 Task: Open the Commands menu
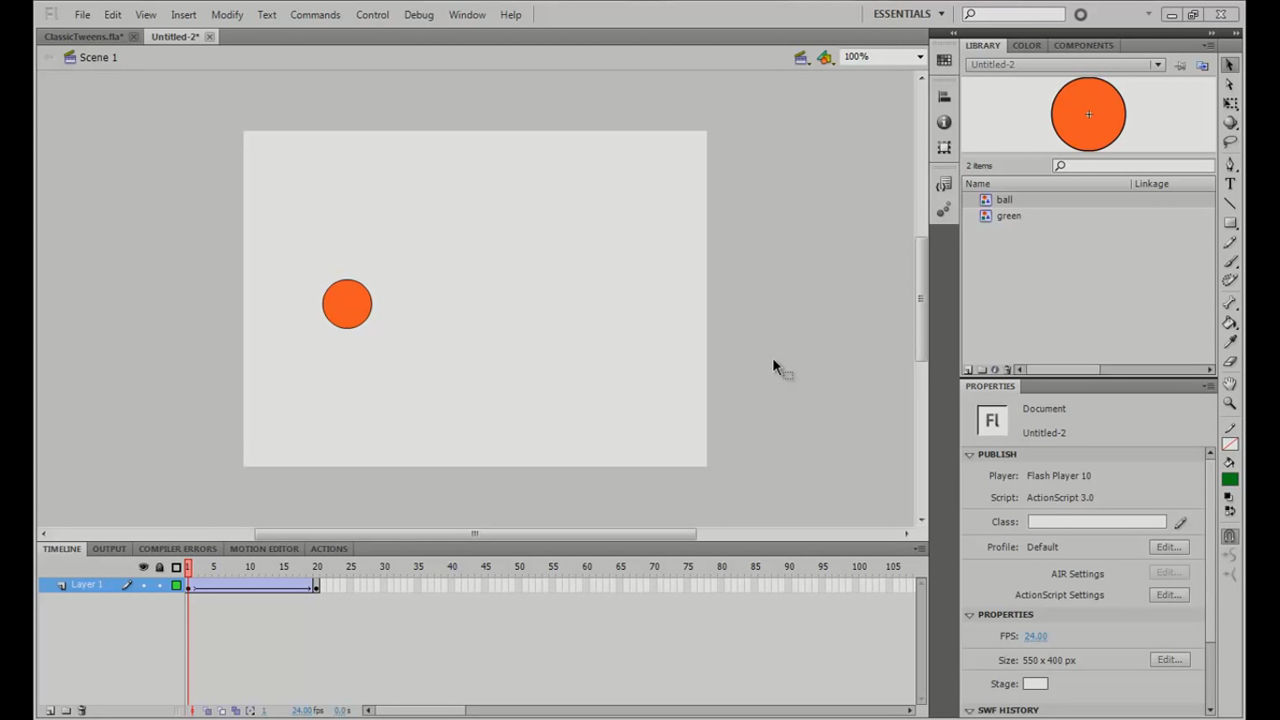[x=315, y=15]
